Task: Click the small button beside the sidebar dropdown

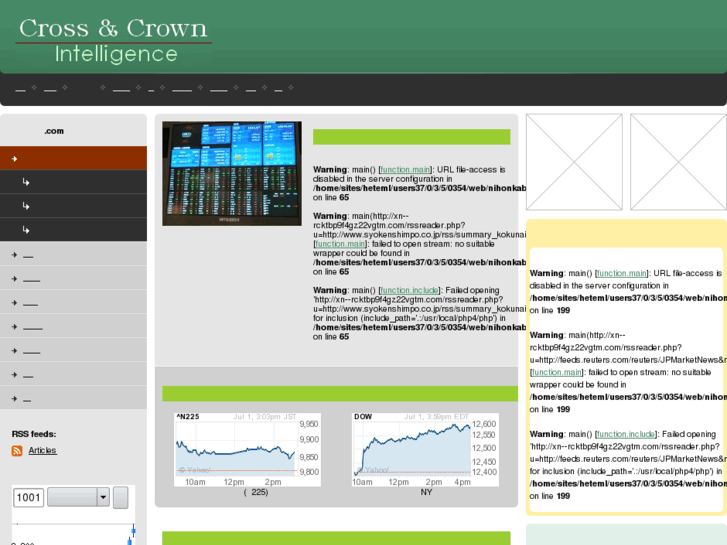Action: click(x=121, y=497)
